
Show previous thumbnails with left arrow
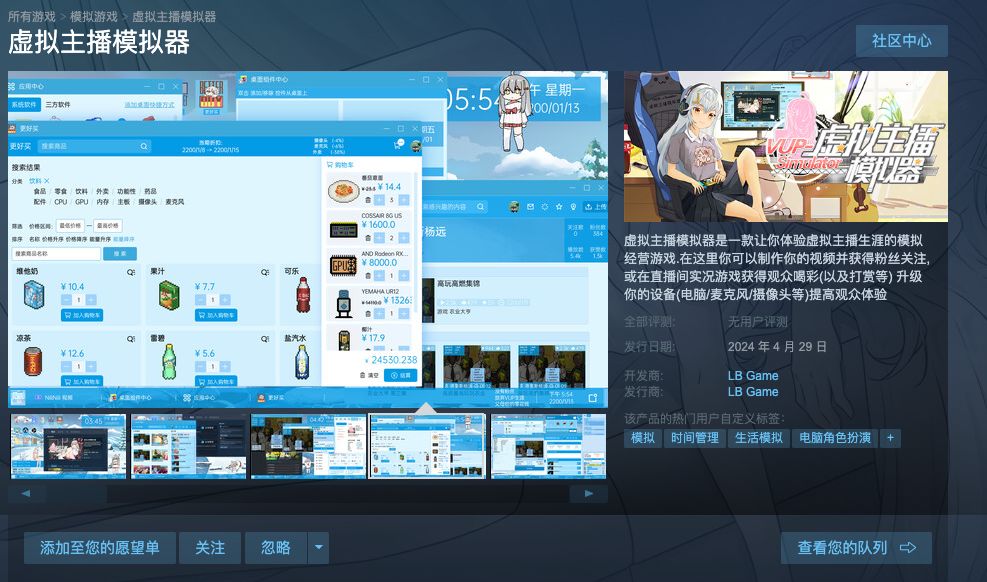coord(26,493)
